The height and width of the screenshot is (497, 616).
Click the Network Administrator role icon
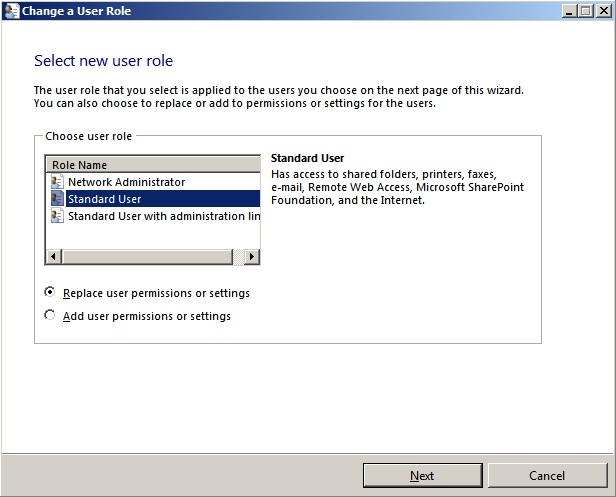57,182
